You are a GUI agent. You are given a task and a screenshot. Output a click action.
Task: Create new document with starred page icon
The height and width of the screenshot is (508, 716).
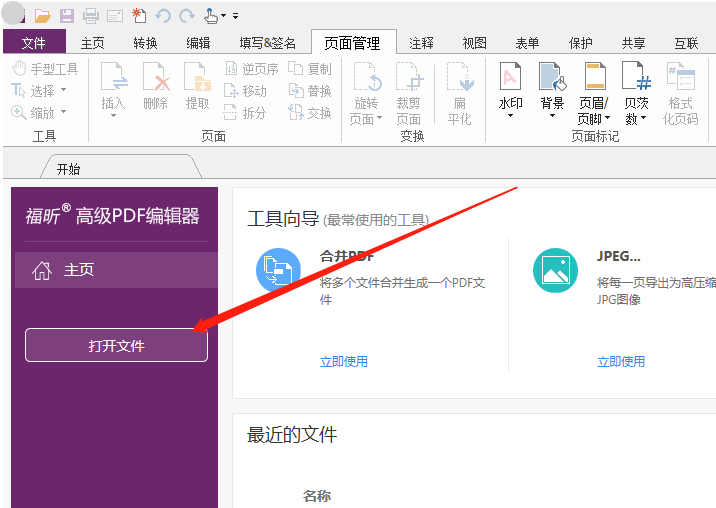click(x=139, y=16)
